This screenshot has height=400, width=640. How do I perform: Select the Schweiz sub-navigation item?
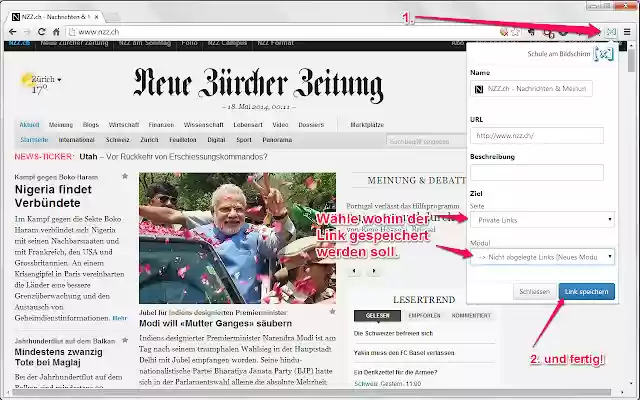(118, 140)
